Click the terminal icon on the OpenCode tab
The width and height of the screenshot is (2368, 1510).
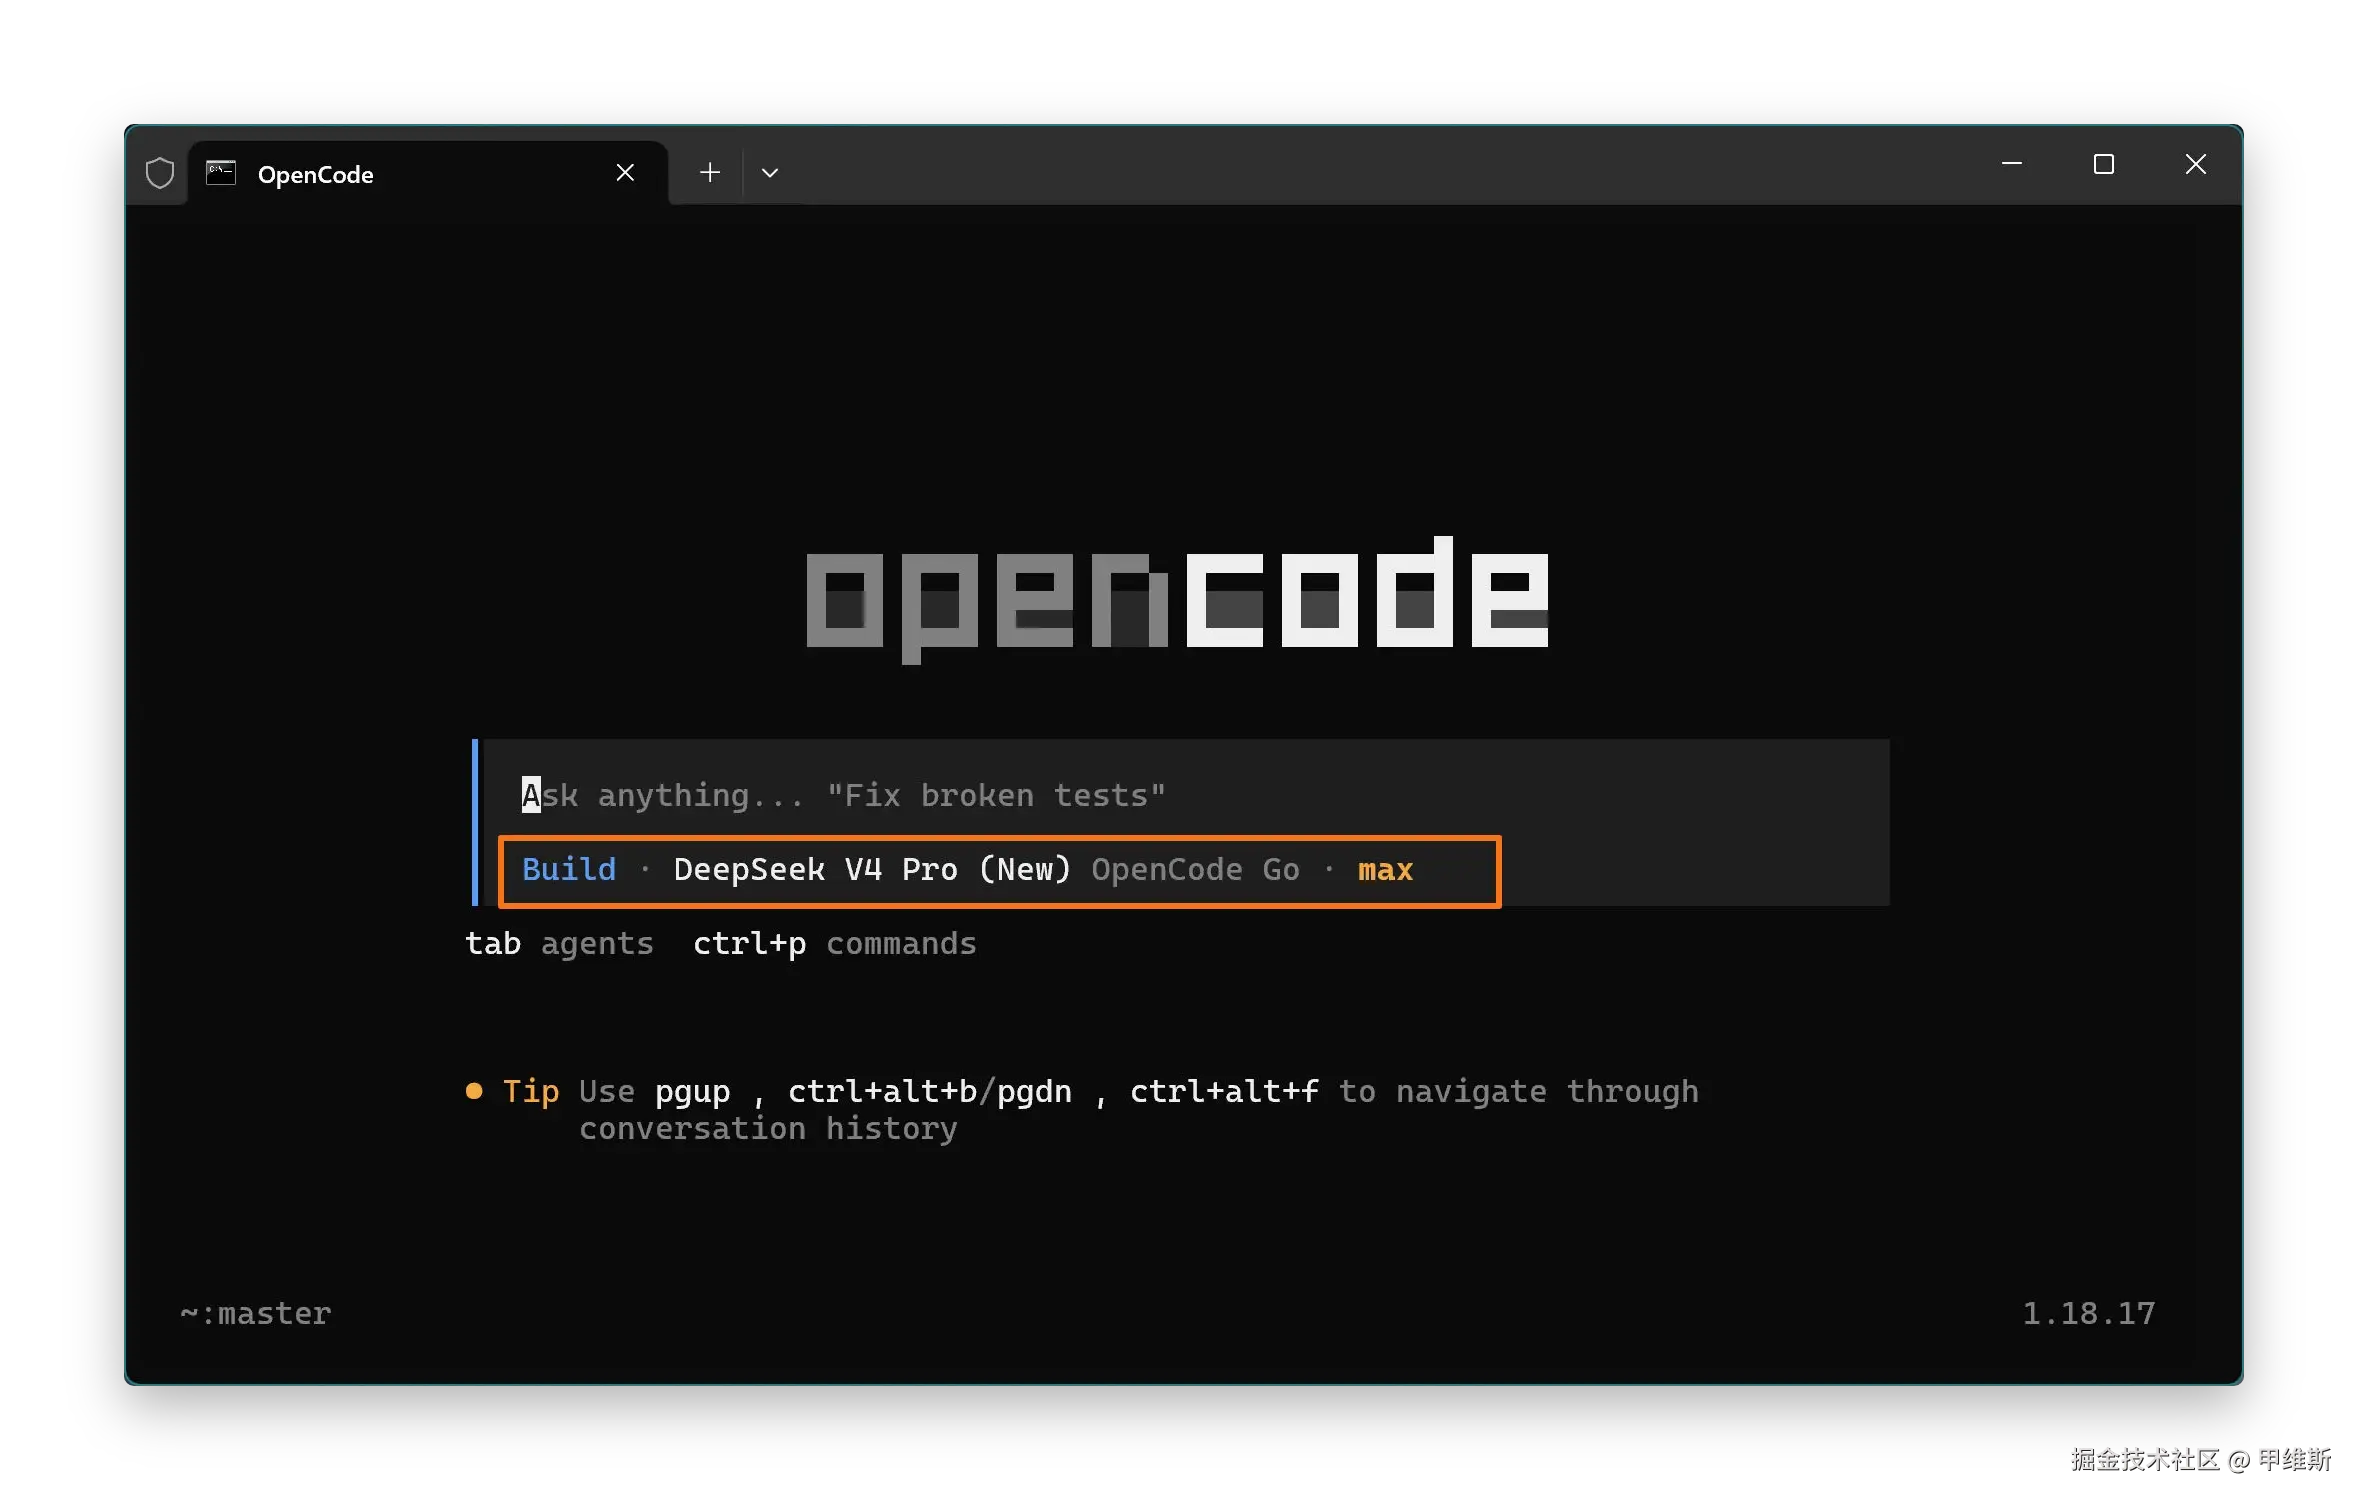[220, 173]
